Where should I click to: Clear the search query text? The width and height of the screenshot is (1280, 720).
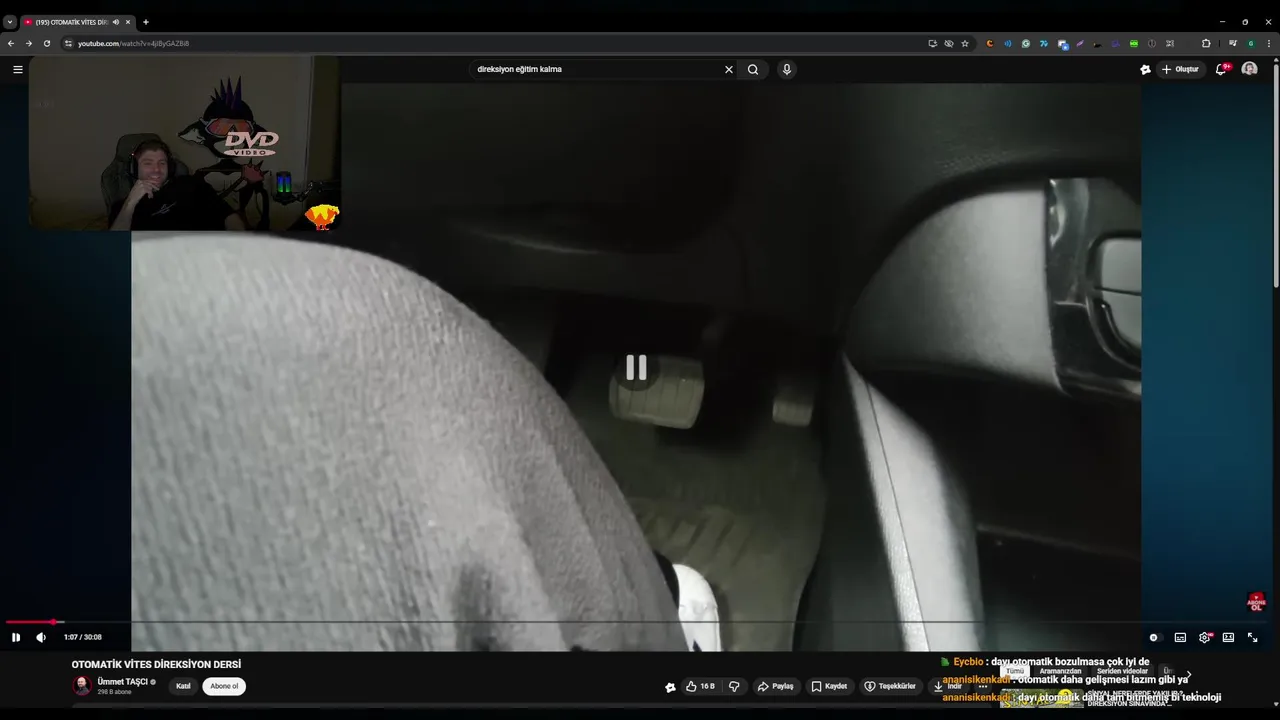(729, 69)
